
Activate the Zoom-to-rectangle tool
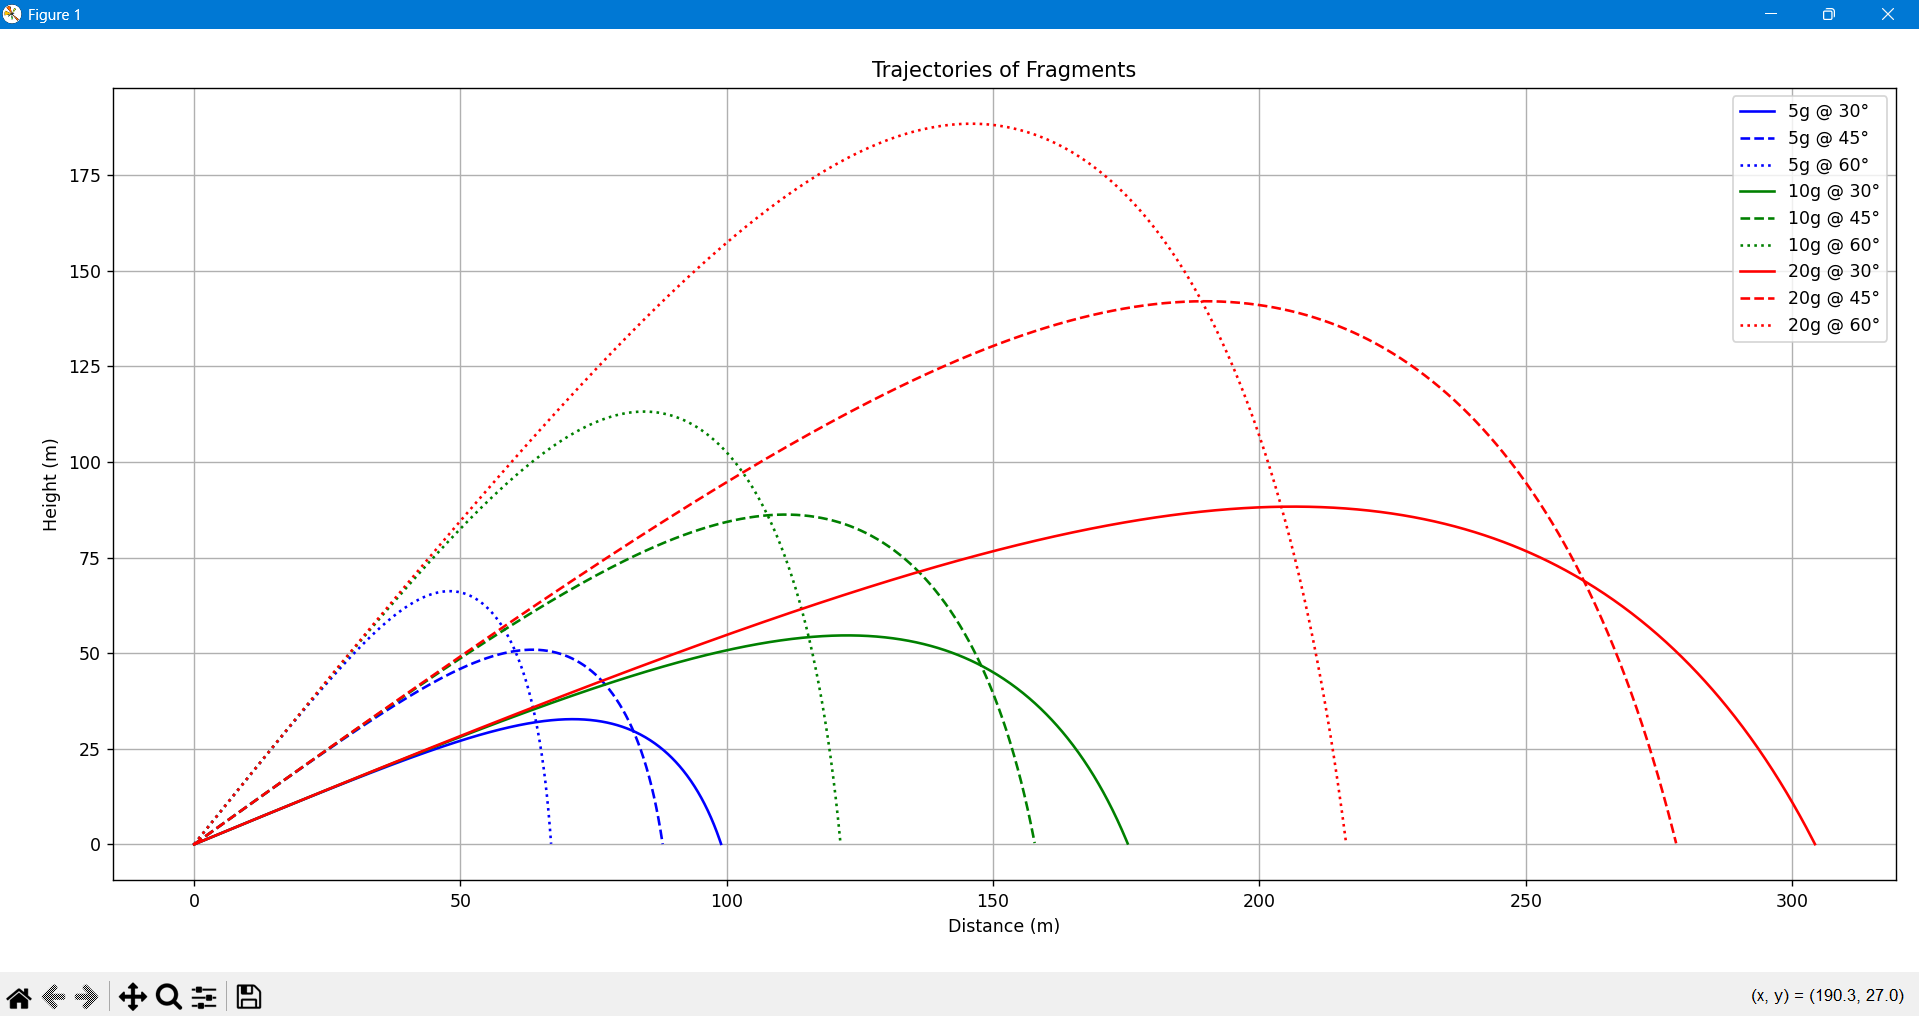[168, 996]
